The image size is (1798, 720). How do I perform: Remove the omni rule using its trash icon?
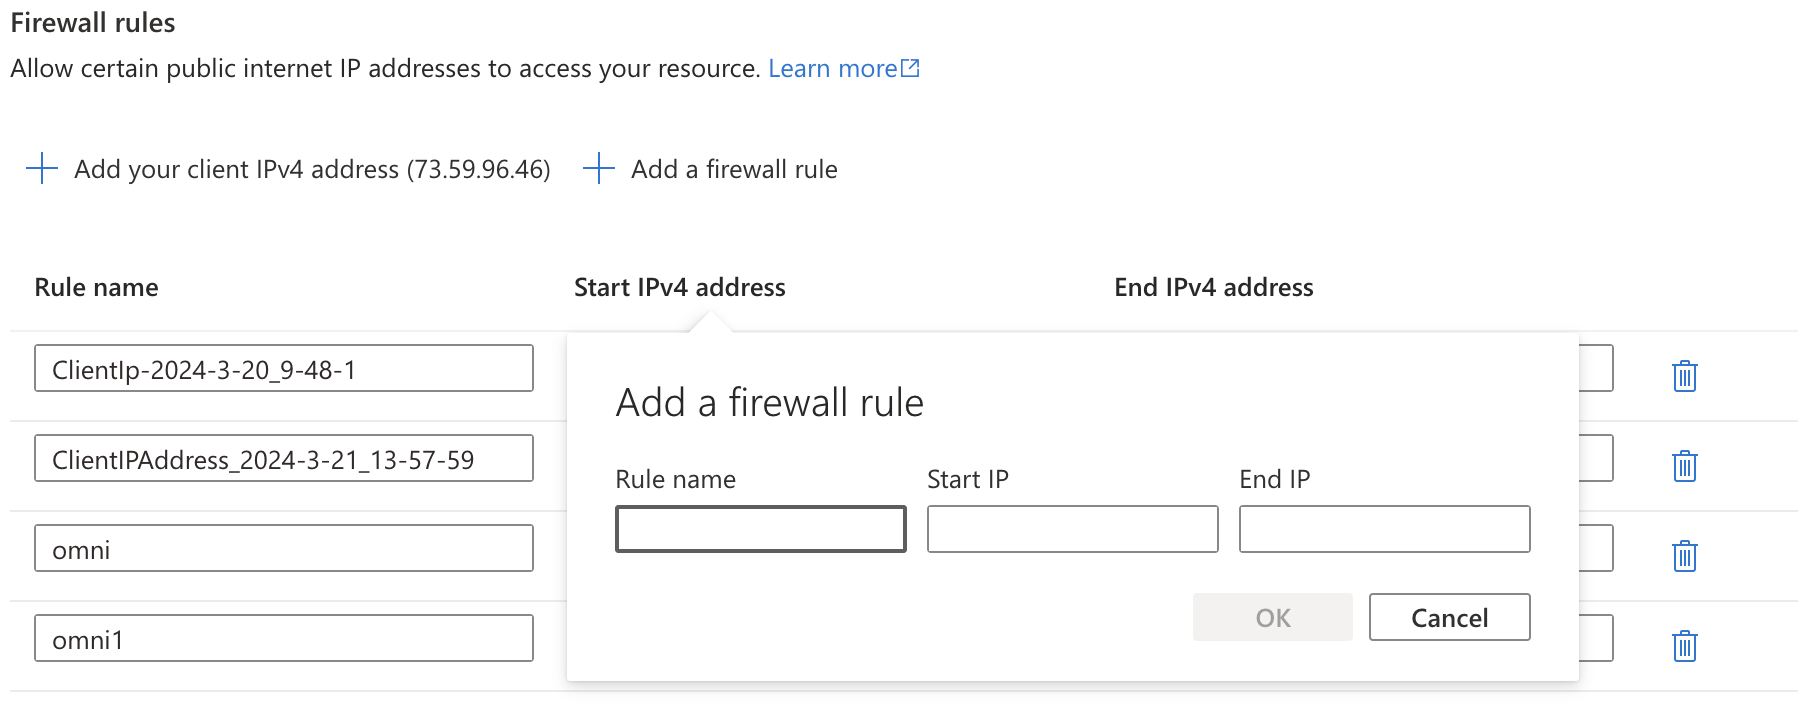(x=1684, y=556)
